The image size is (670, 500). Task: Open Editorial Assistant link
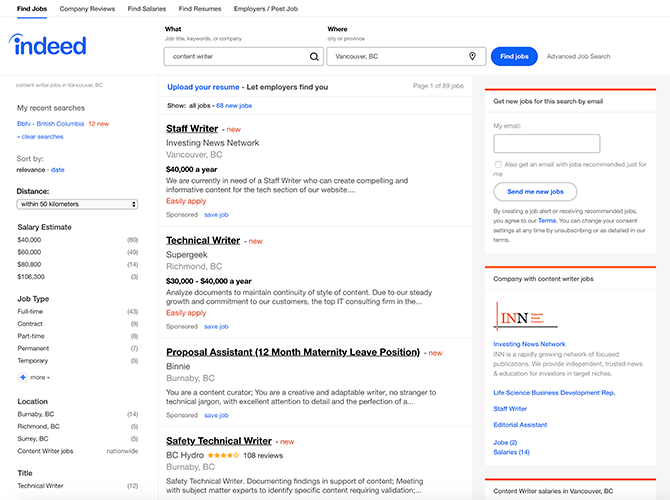520,425
